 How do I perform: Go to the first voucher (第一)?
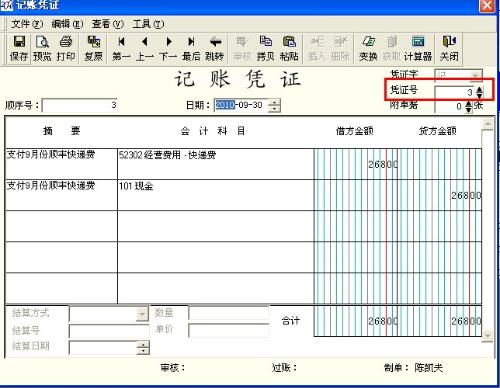point(121,49)
